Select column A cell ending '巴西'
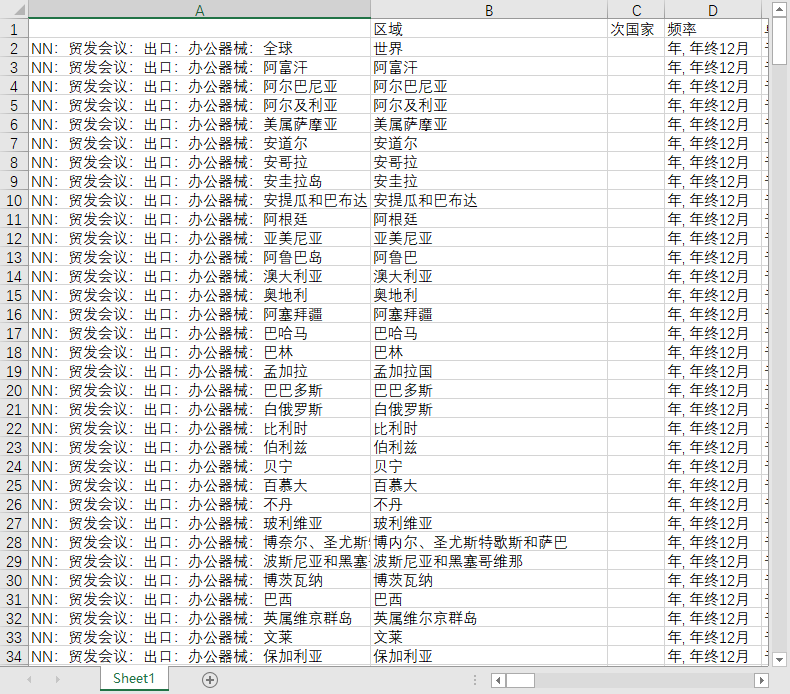The image size is (790, 694). point(200,599)
